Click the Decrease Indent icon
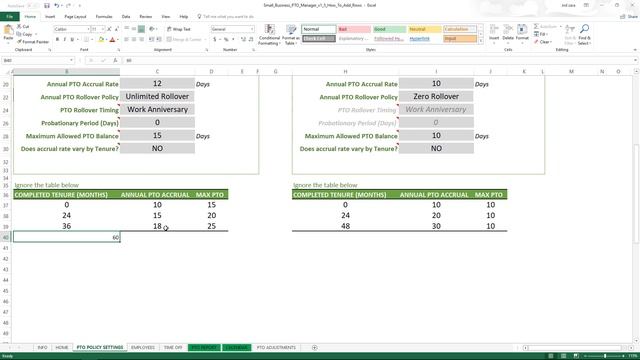This screenshot has height=360, width=640. coord(151,39)
